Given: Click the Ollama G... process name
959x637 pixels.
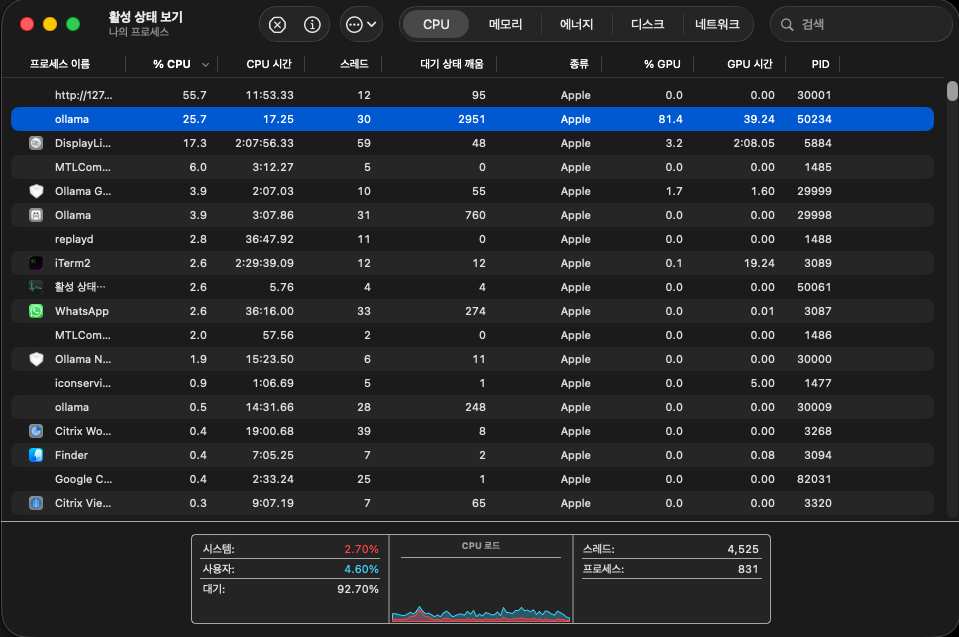Looking at the screenshot, I should pyautogui.click(x=83, y=191).
